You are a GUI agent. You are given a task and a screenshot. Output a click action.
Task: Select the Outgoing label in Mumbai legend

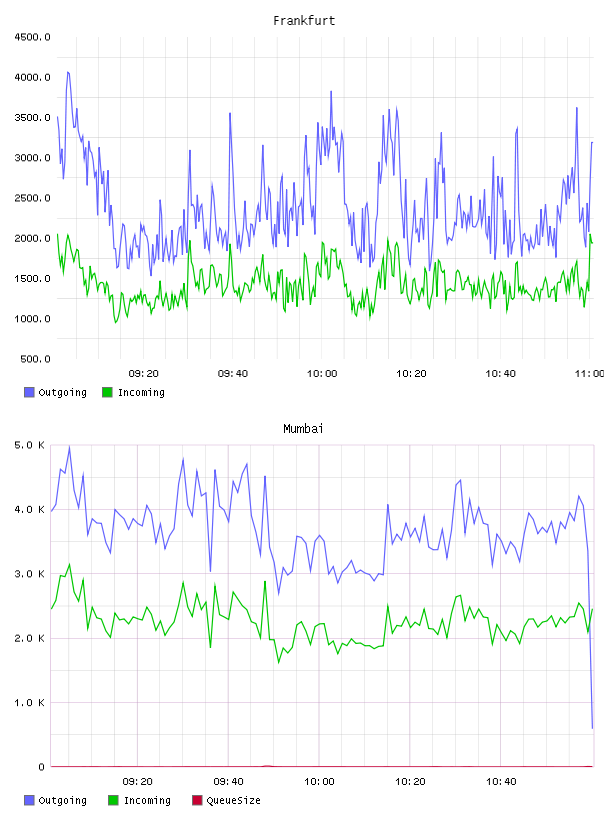pyautogui.click(x=62, y=800)
